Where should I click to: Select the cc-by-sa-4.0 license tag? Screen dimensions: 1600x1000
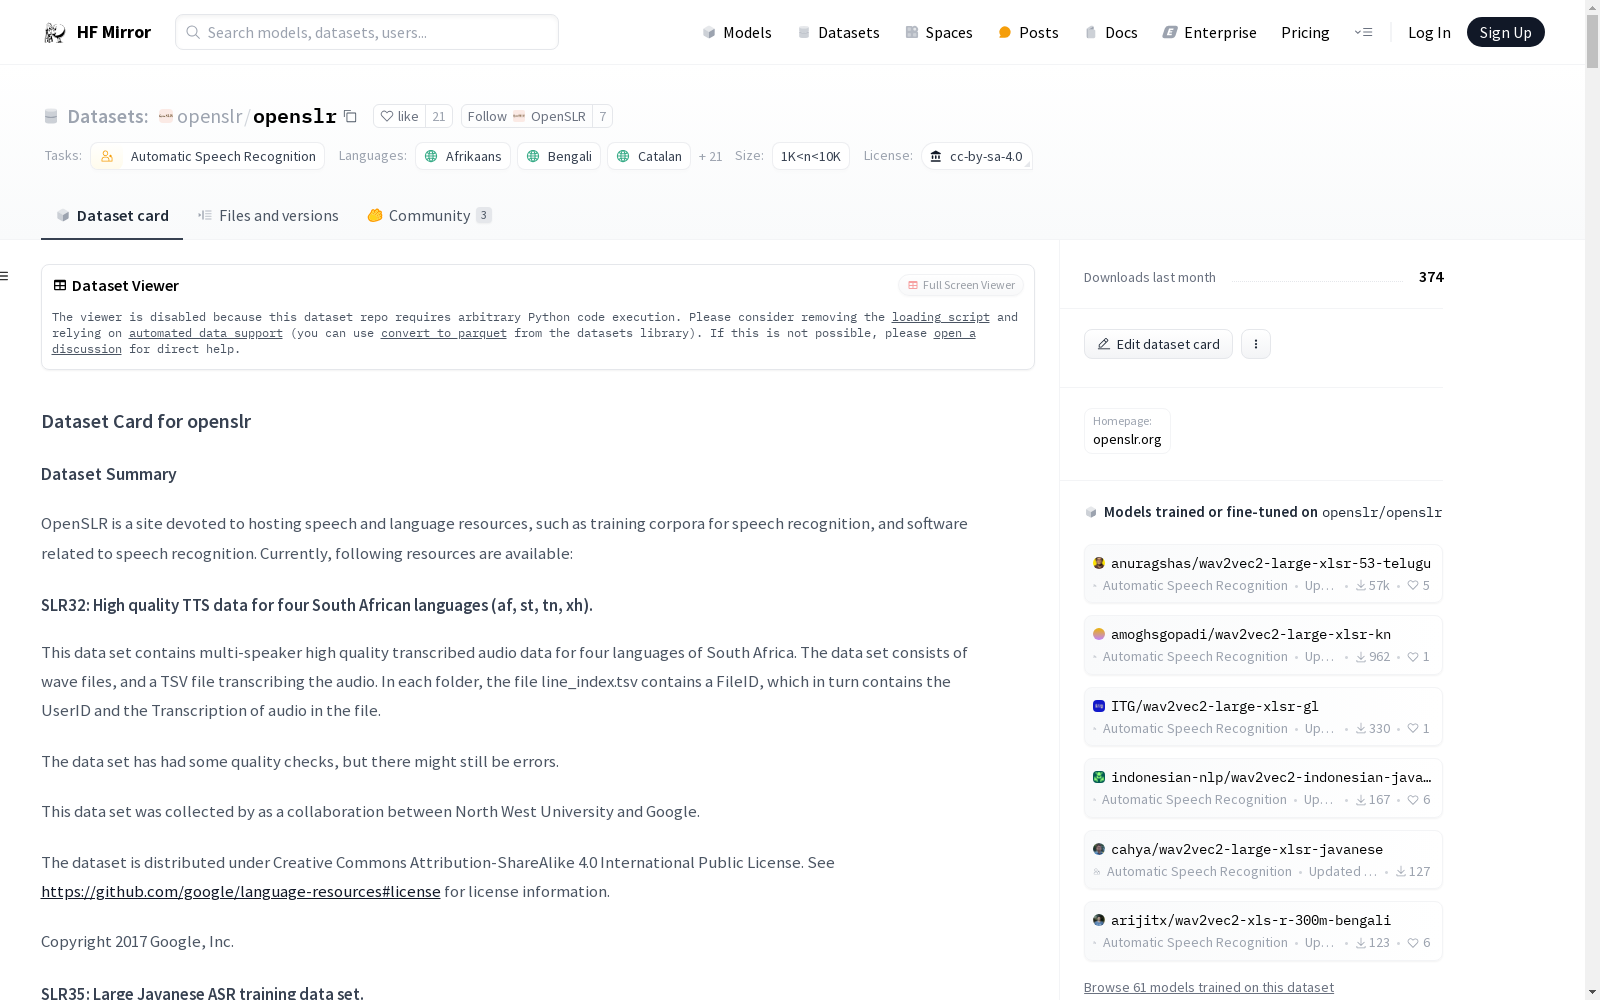976,156
